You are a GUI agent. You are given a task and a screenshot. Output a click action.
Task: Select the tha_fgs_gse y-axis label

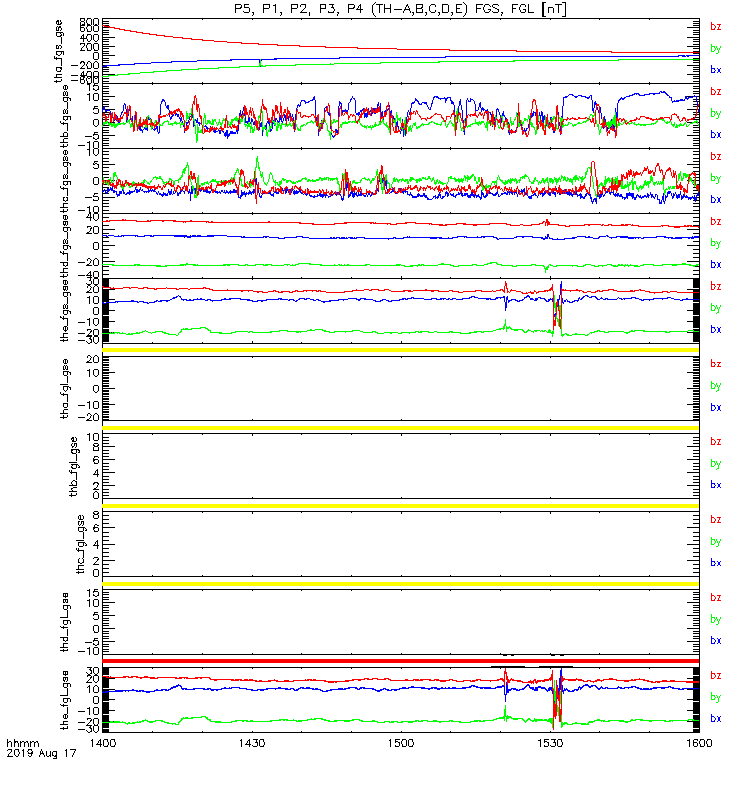(59, 51)
